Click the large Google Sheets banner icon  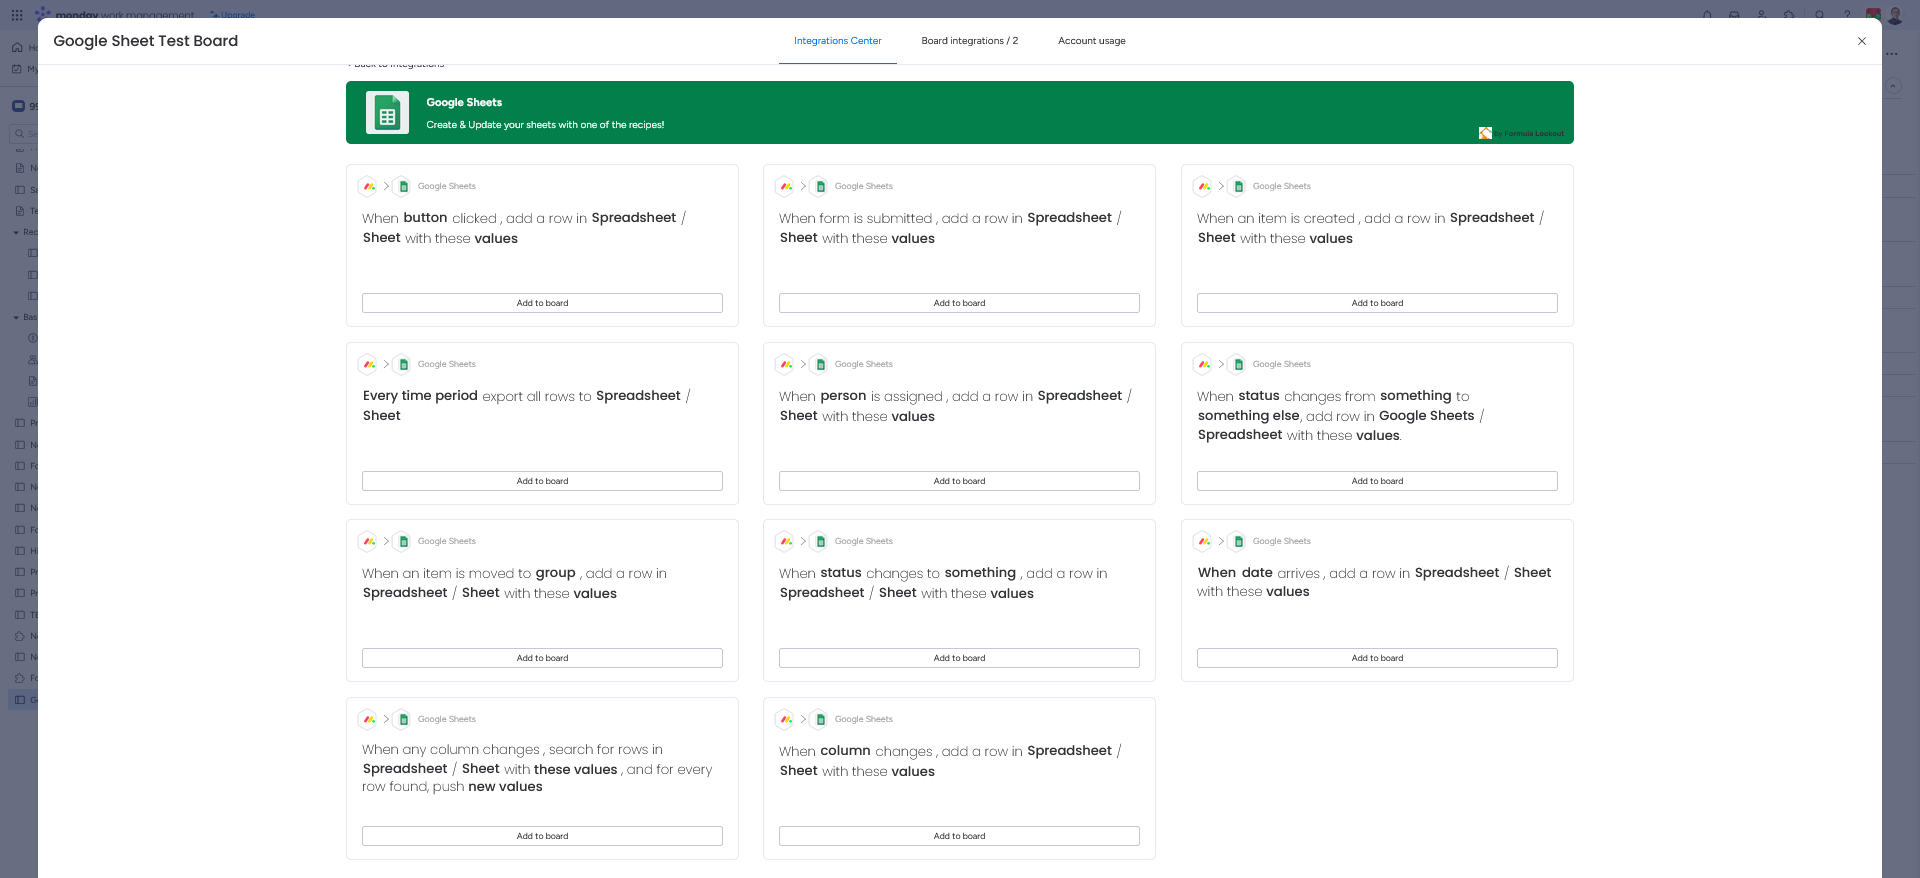[x=387, y=113]
